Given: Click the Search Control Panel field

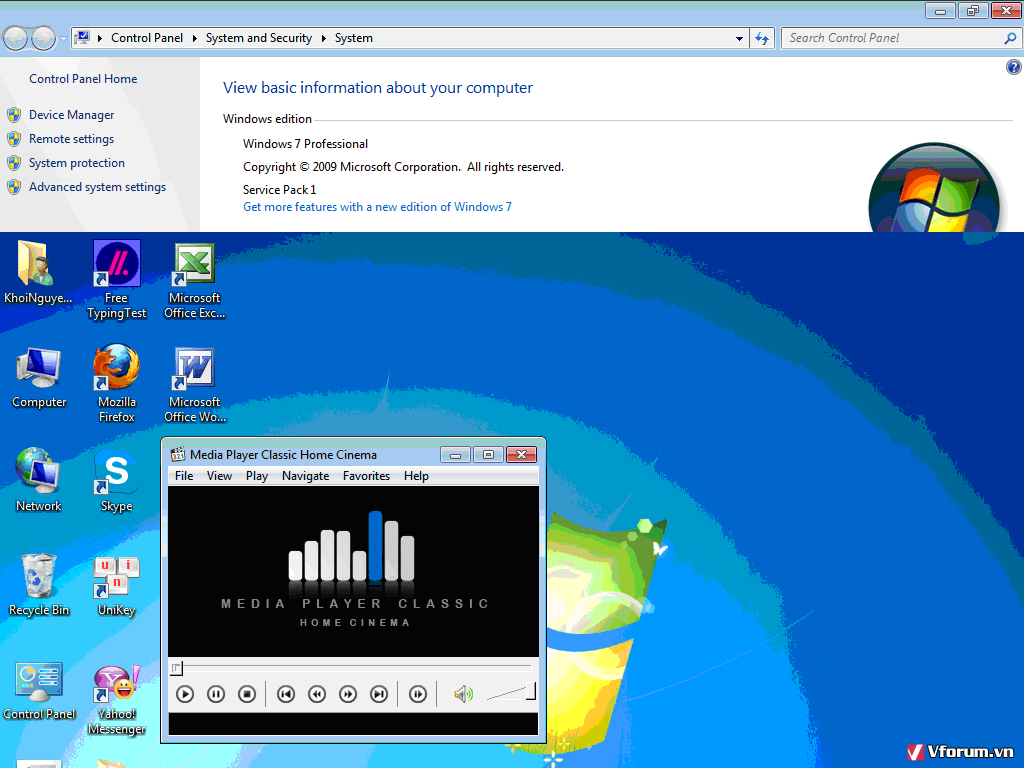Looking at the screenshot, I should pos(892,38).
